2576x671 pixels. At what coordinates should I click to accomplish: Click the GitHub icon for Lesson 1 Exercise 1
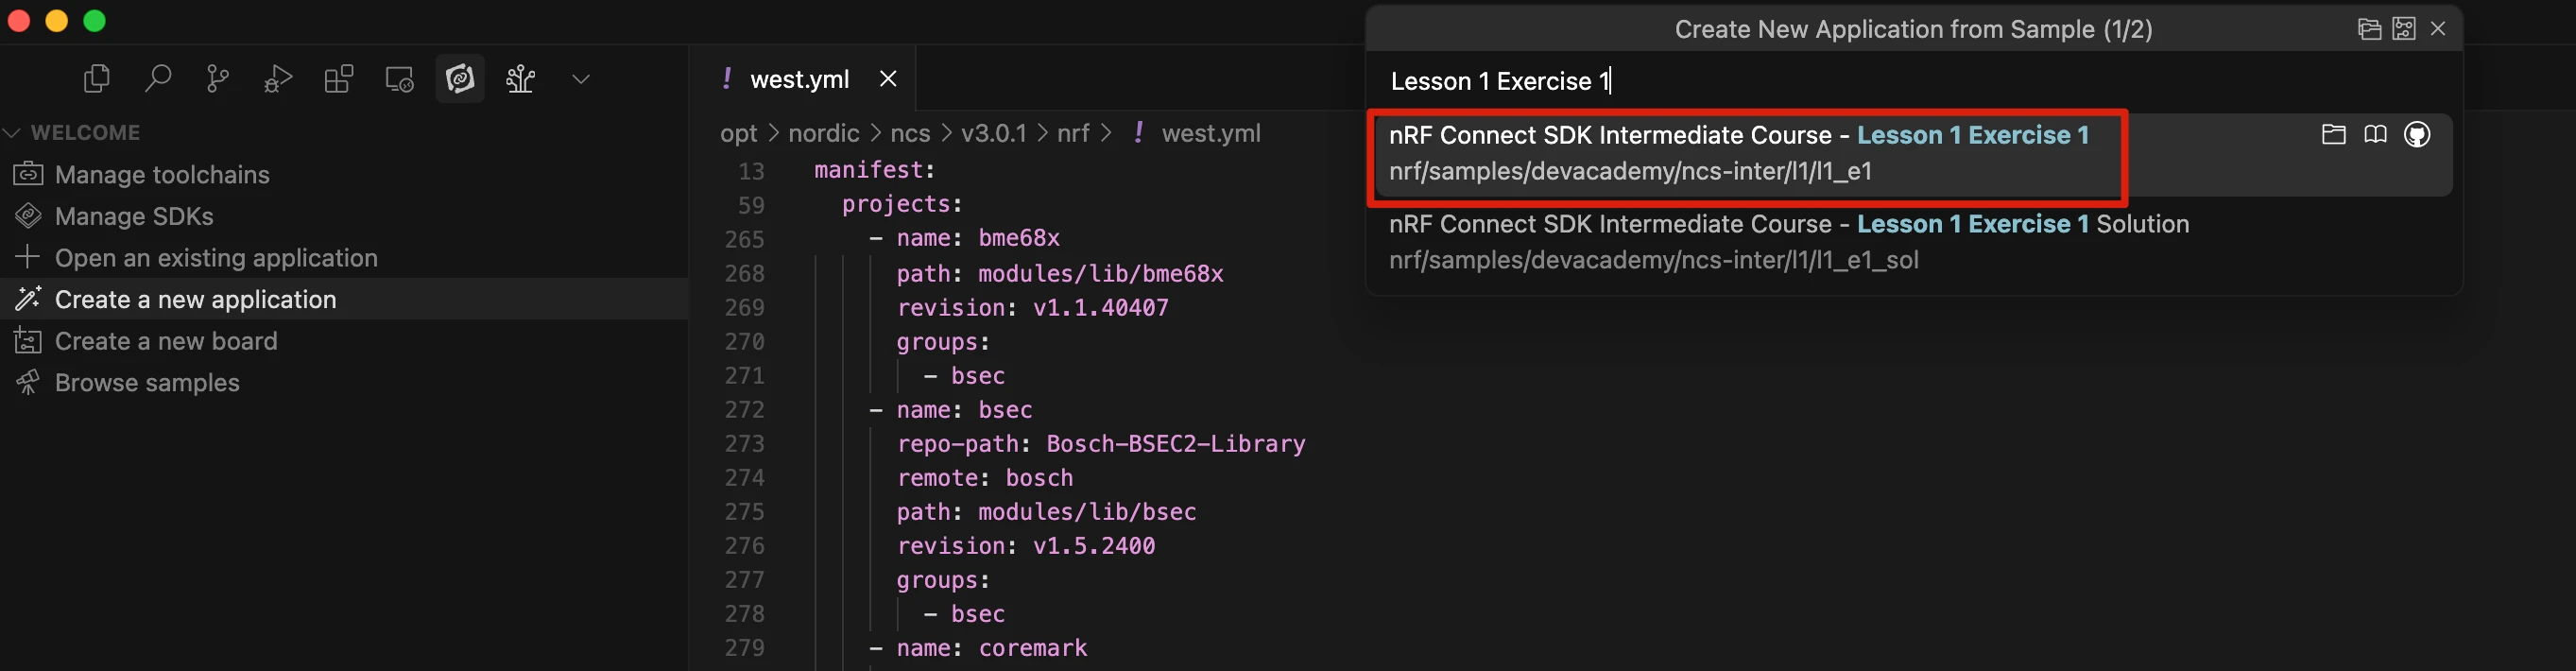tap(2417, 135)
